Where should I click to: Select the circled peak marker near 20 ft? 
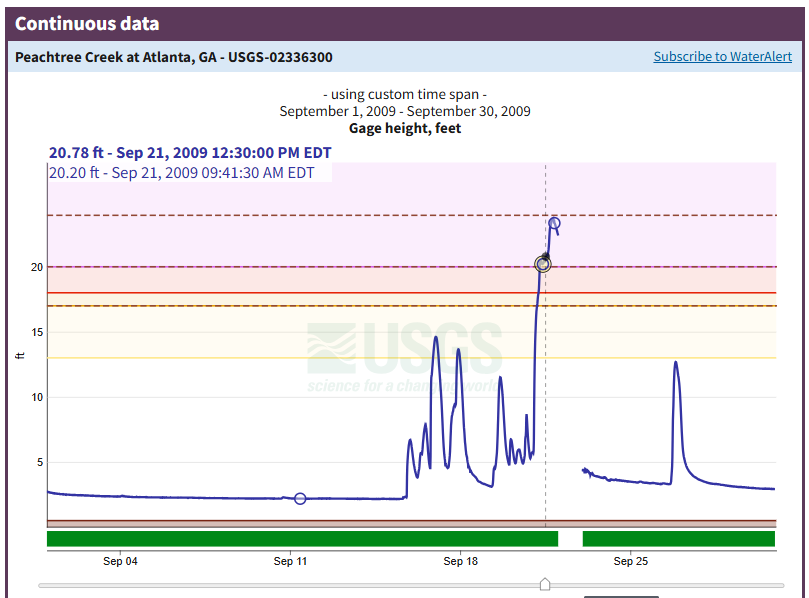point(541,263)
